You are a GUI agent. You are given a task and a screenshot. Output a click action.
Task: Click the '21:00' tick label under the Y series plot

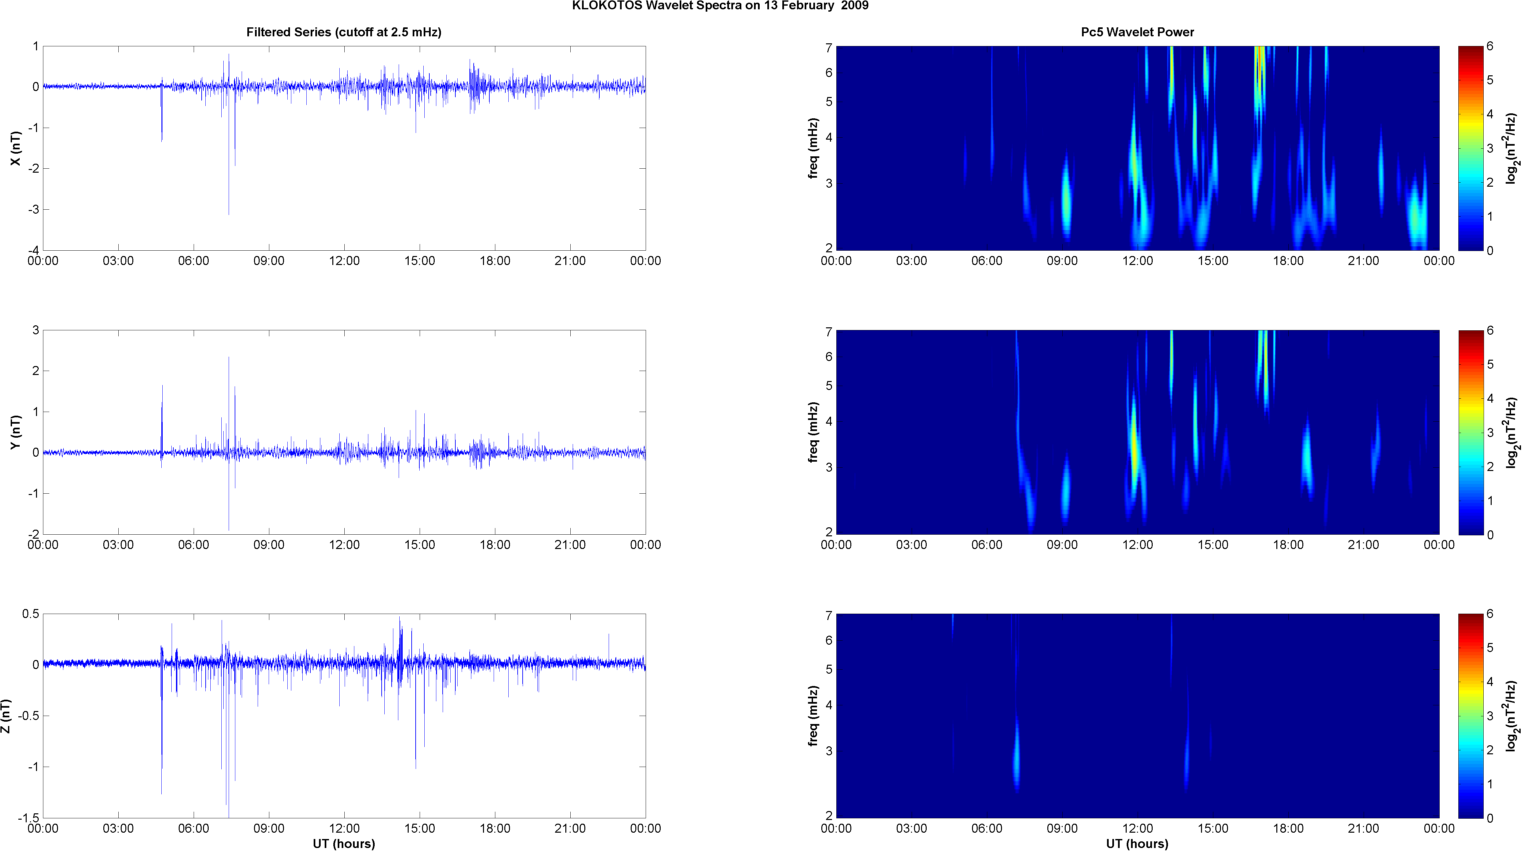pyautogui.click(x=570, y=545)
